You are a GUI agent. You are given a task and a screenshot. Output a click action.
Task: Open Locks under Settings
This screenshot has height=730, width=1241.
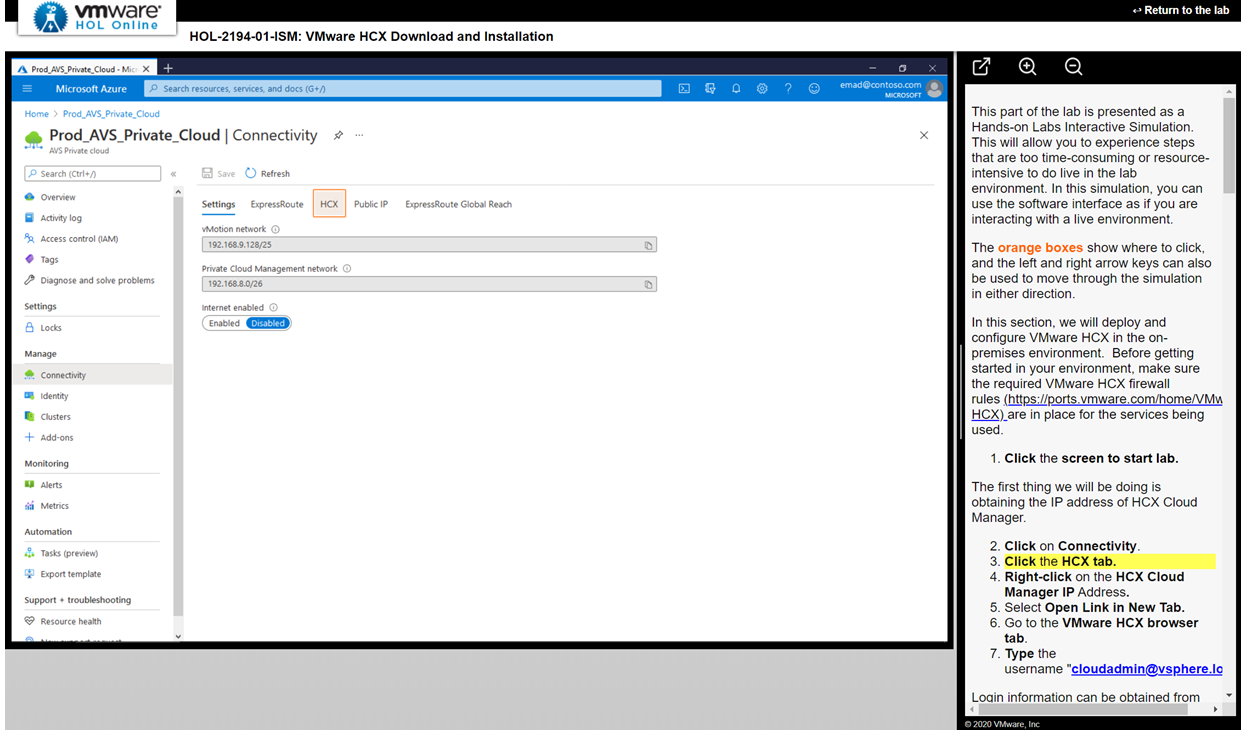(x=51, y=328)
